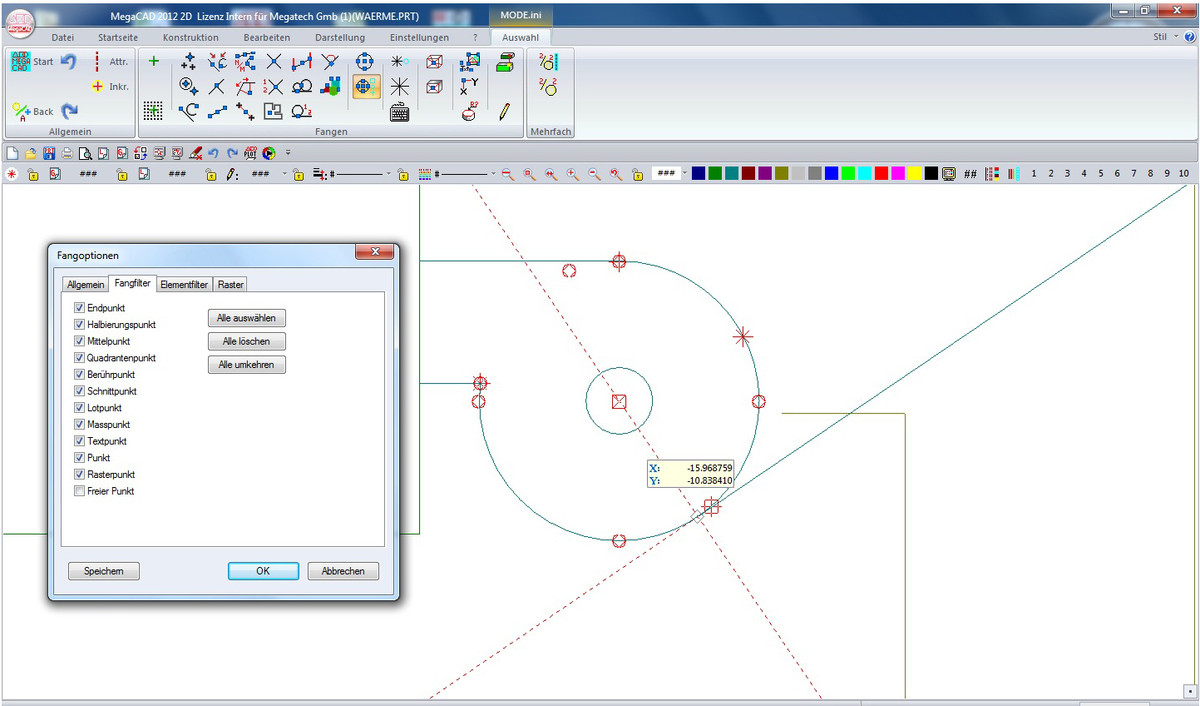Open the Stil dropdown at top right

[1167, 37]
